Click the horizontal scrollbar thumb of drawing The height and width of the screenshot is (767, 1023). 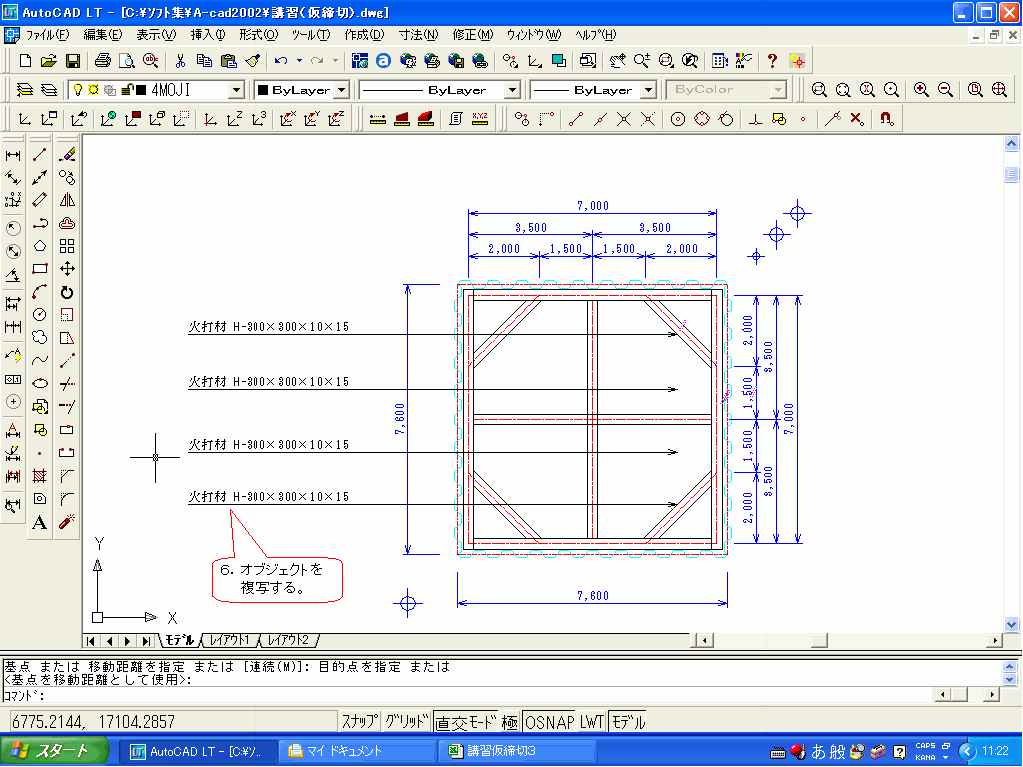pos(819,640)
